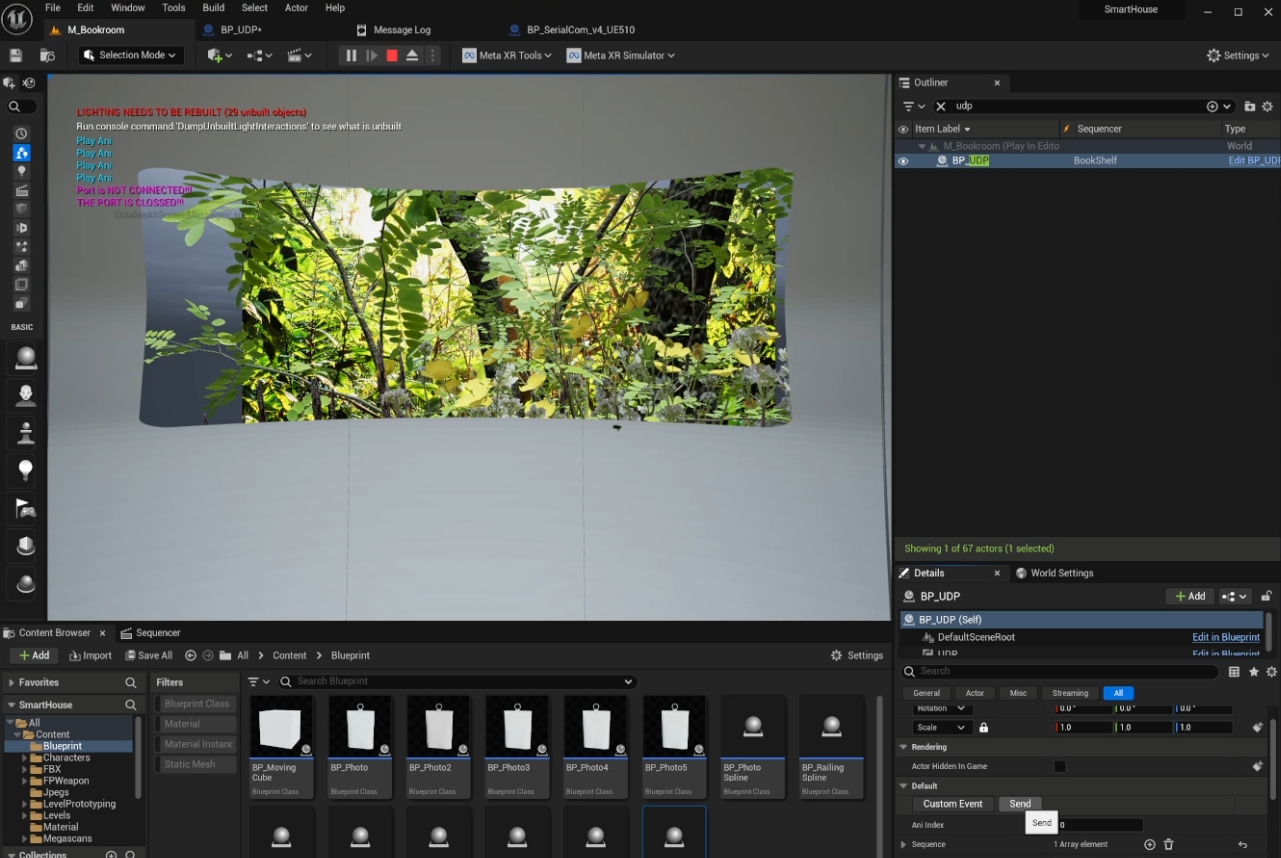
Task: Save the current level with disk icon
Action: (x=16, y=56)
